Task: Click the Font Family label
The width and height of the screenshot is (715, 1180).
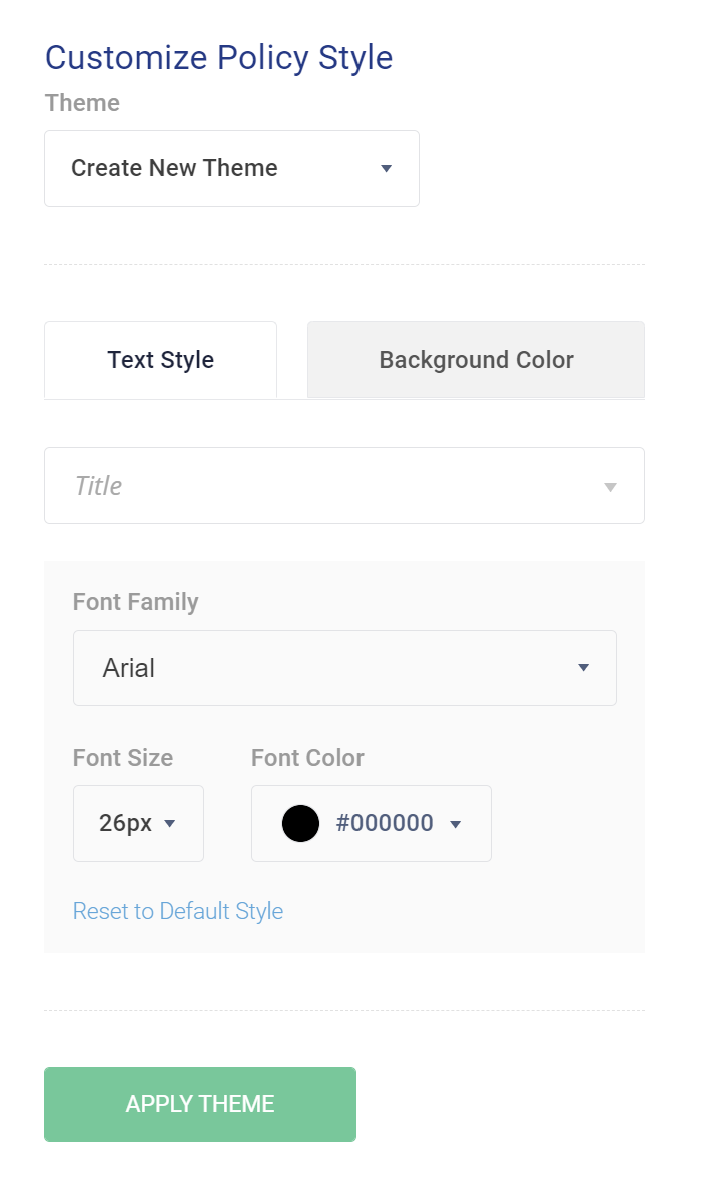Action: coord(135,602)
